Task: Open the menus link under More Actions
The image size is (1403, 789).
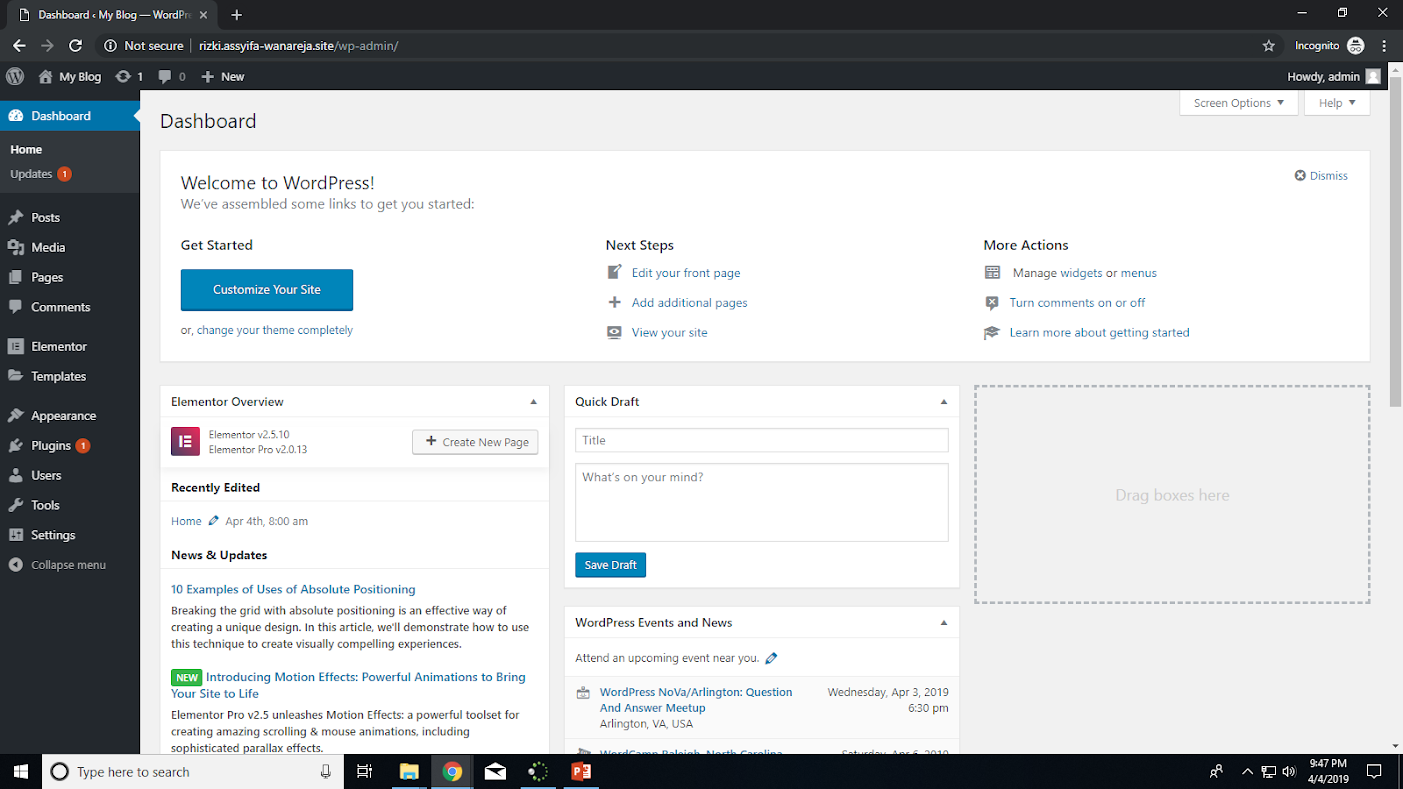Action: click(1139, 273)
